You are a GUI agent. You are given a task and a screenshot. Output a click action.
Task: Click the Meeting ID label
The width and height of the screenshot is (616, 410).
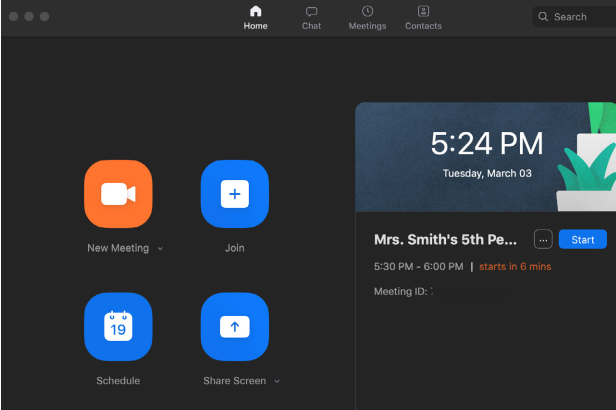400,291
